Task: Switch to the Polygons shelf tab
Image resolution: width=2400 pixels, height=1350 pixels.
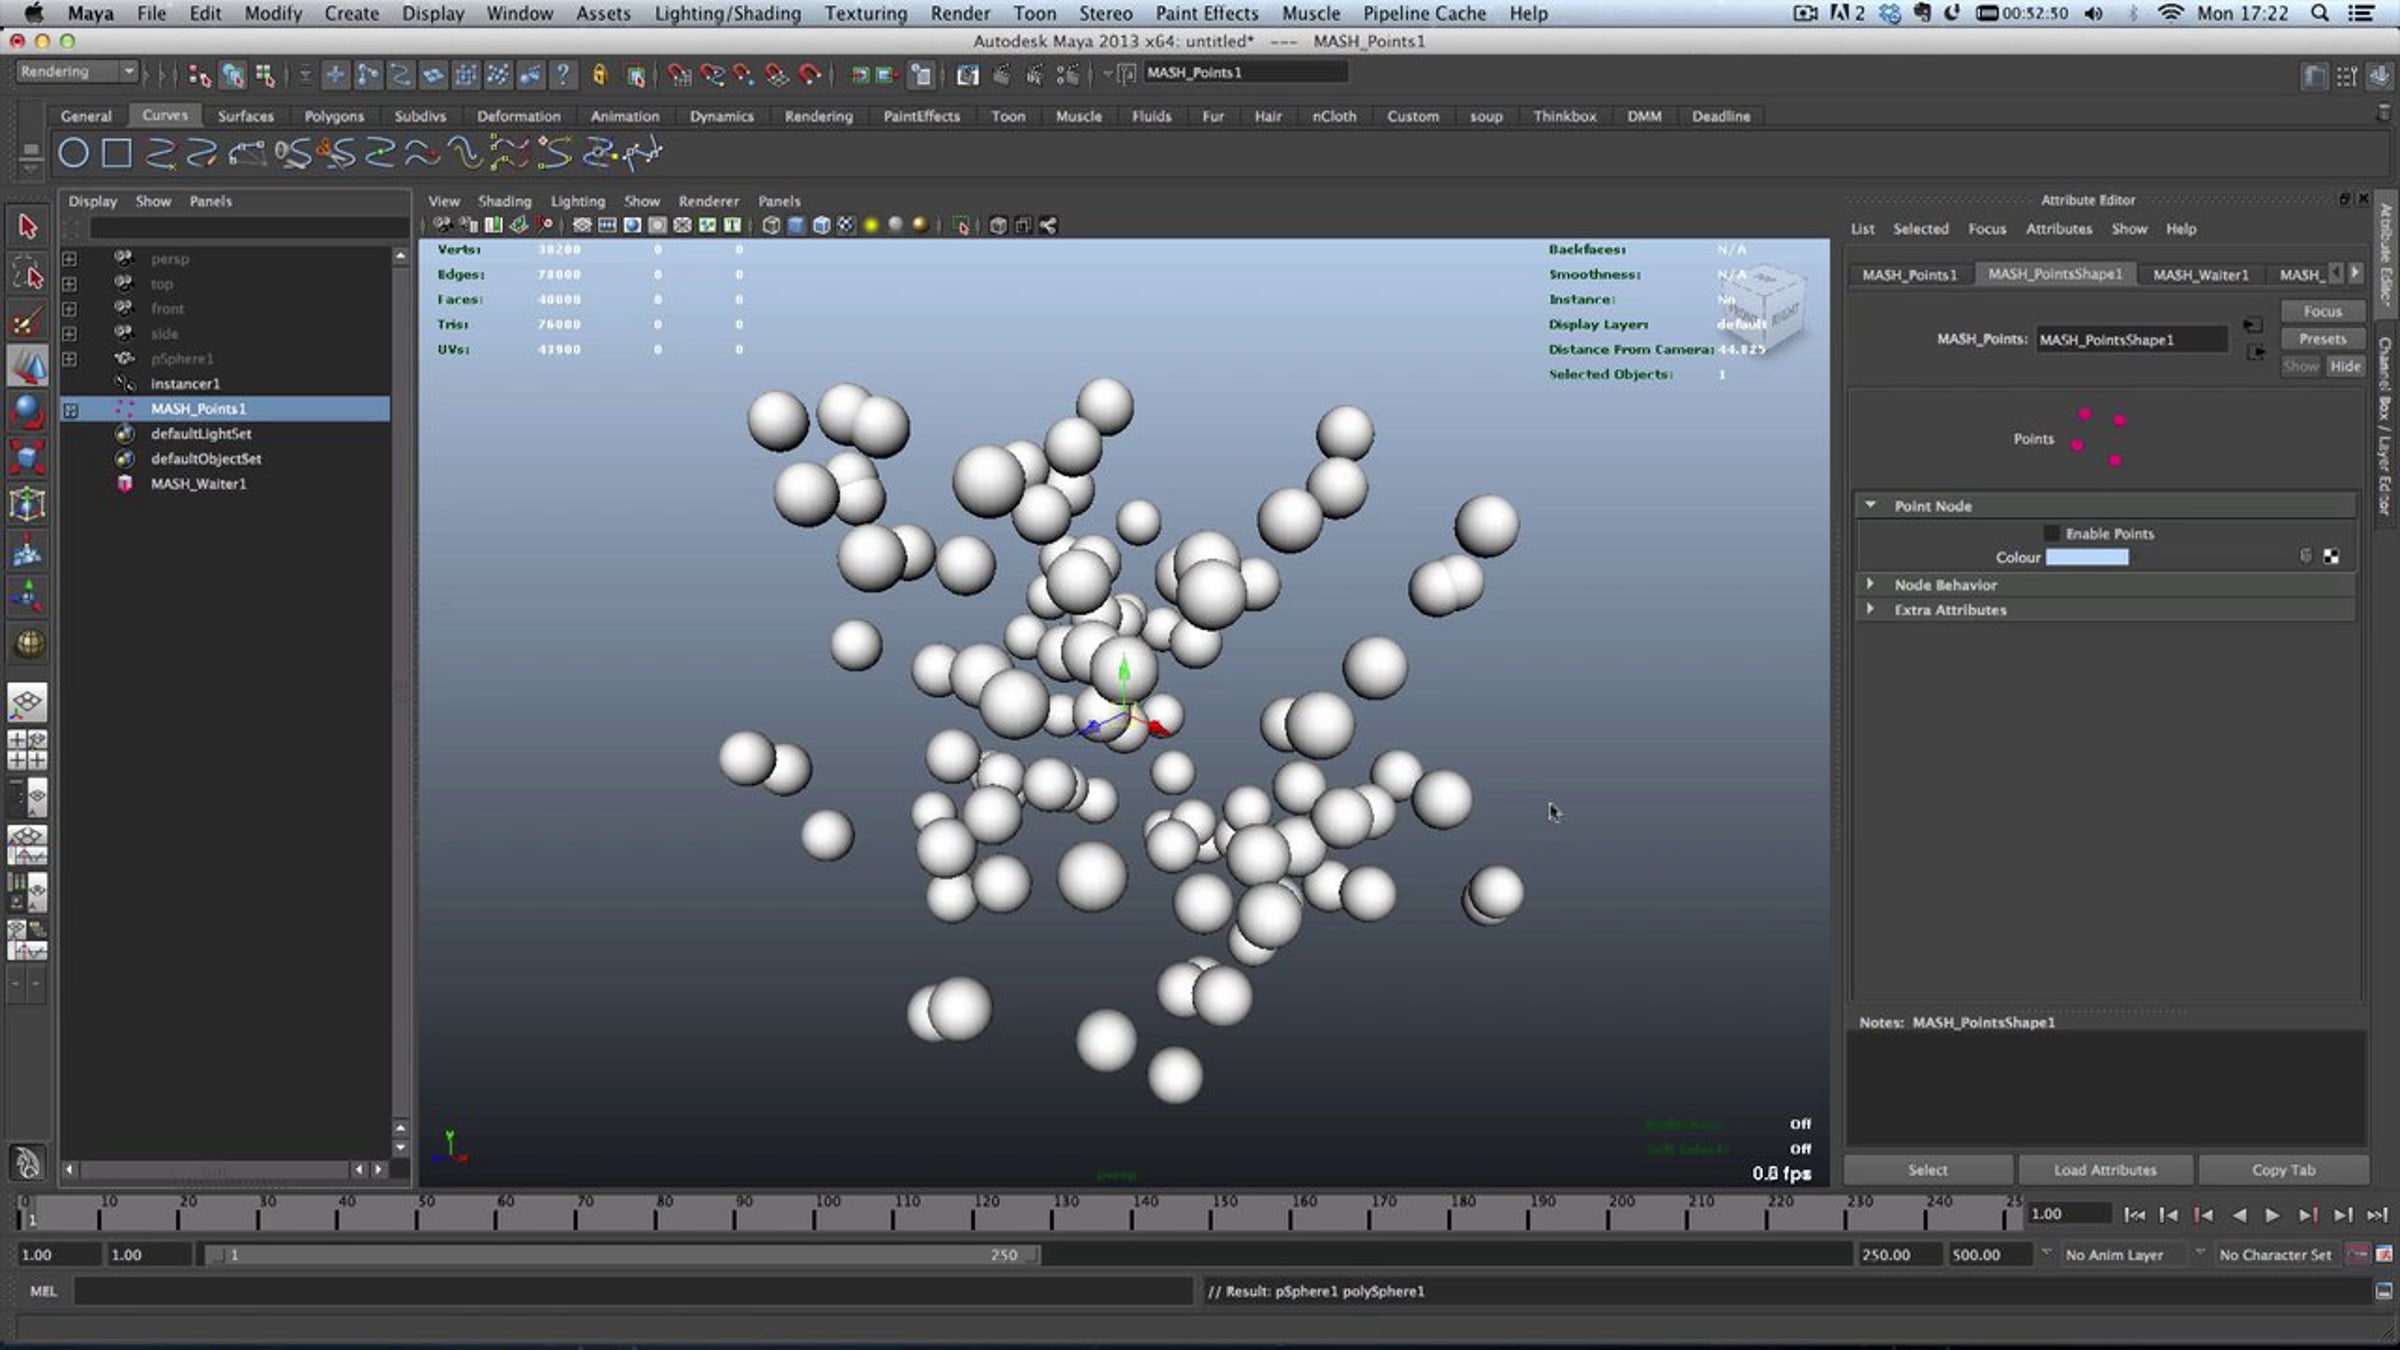Action: [334, 116]
